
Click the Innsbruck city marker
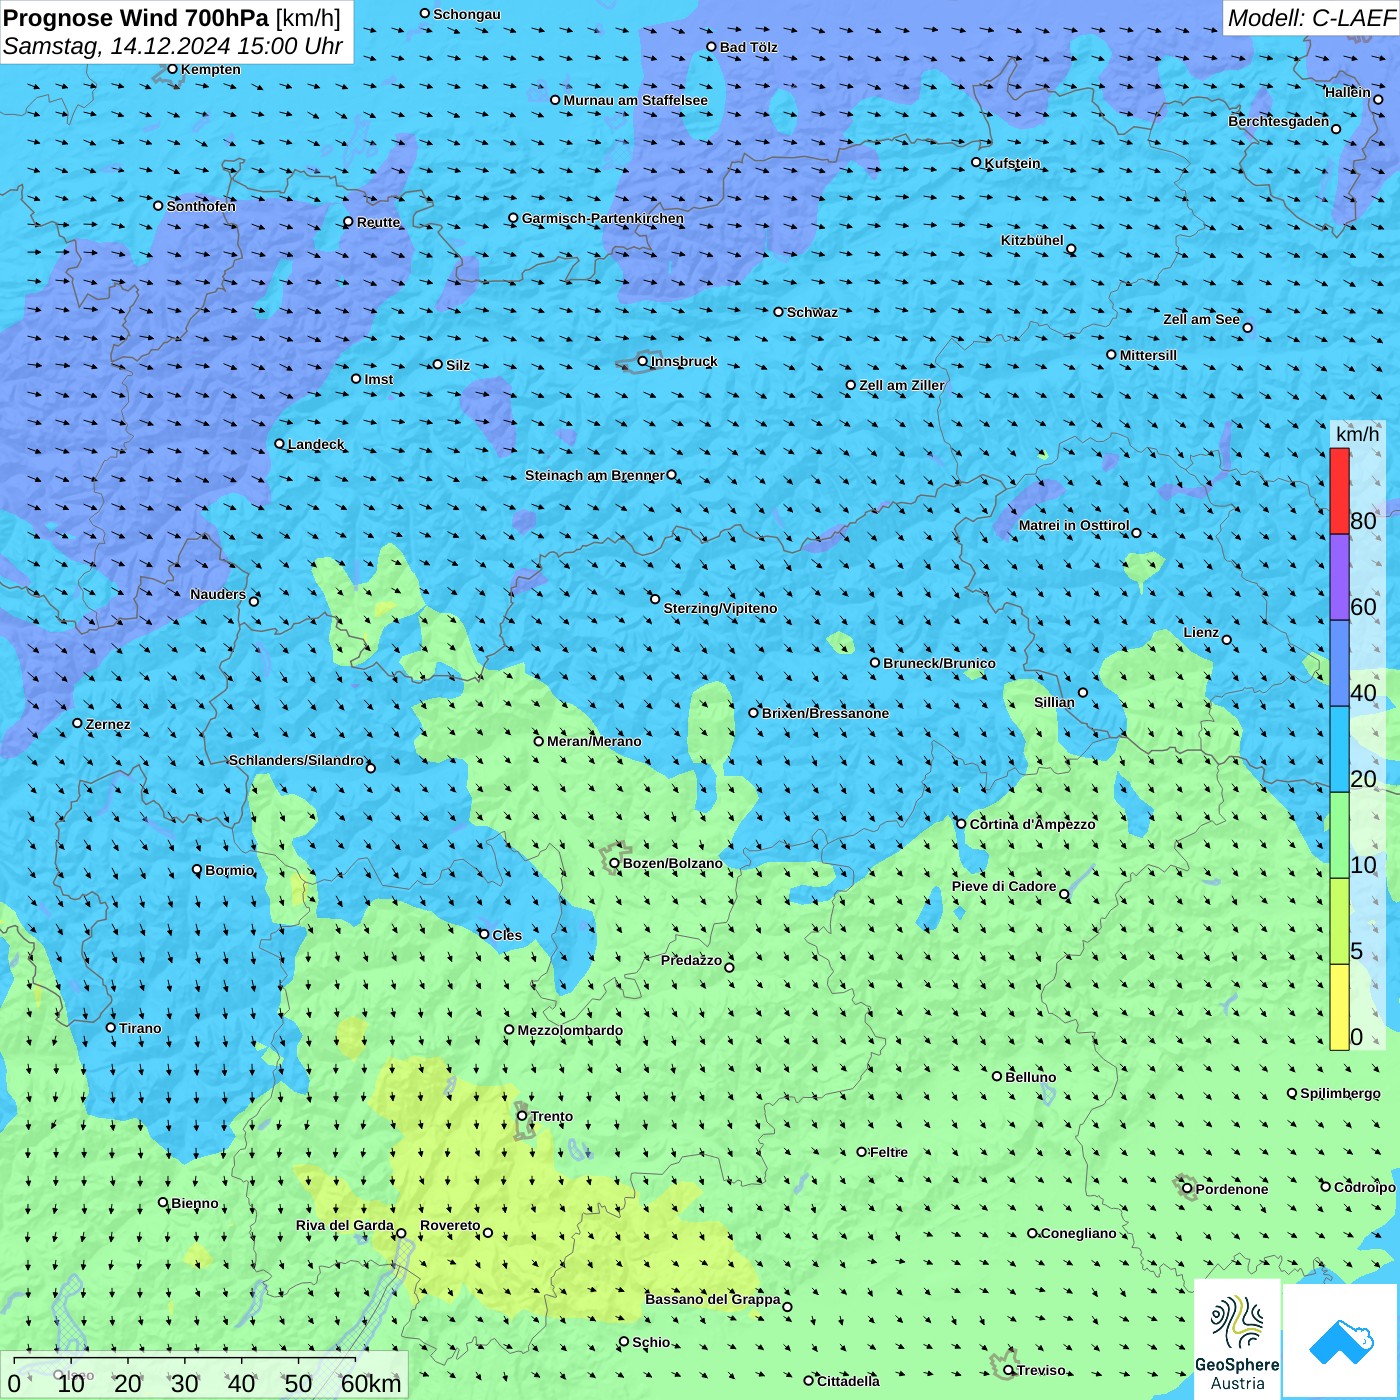pyautogui.click(x=643, y=361)
